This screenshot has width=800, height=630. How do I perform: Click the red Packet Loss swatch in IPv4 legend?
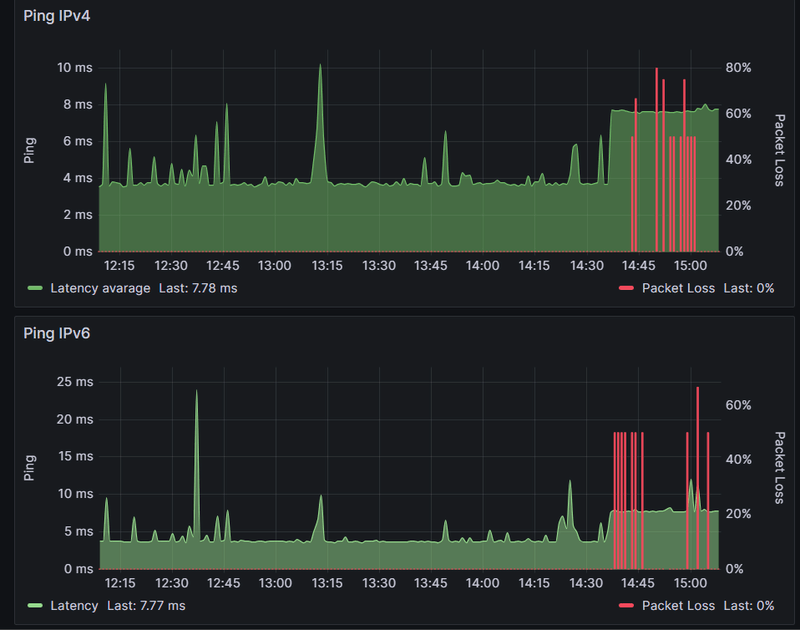[x=626, y=288]
